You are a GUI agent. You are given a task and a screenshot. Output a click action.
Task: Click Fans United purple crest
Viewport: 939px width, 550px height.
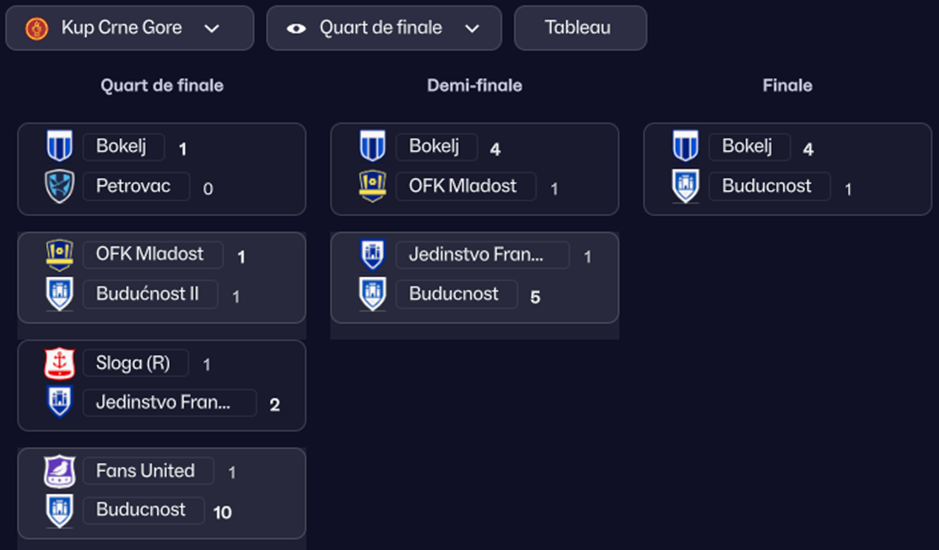pos(60,471)
